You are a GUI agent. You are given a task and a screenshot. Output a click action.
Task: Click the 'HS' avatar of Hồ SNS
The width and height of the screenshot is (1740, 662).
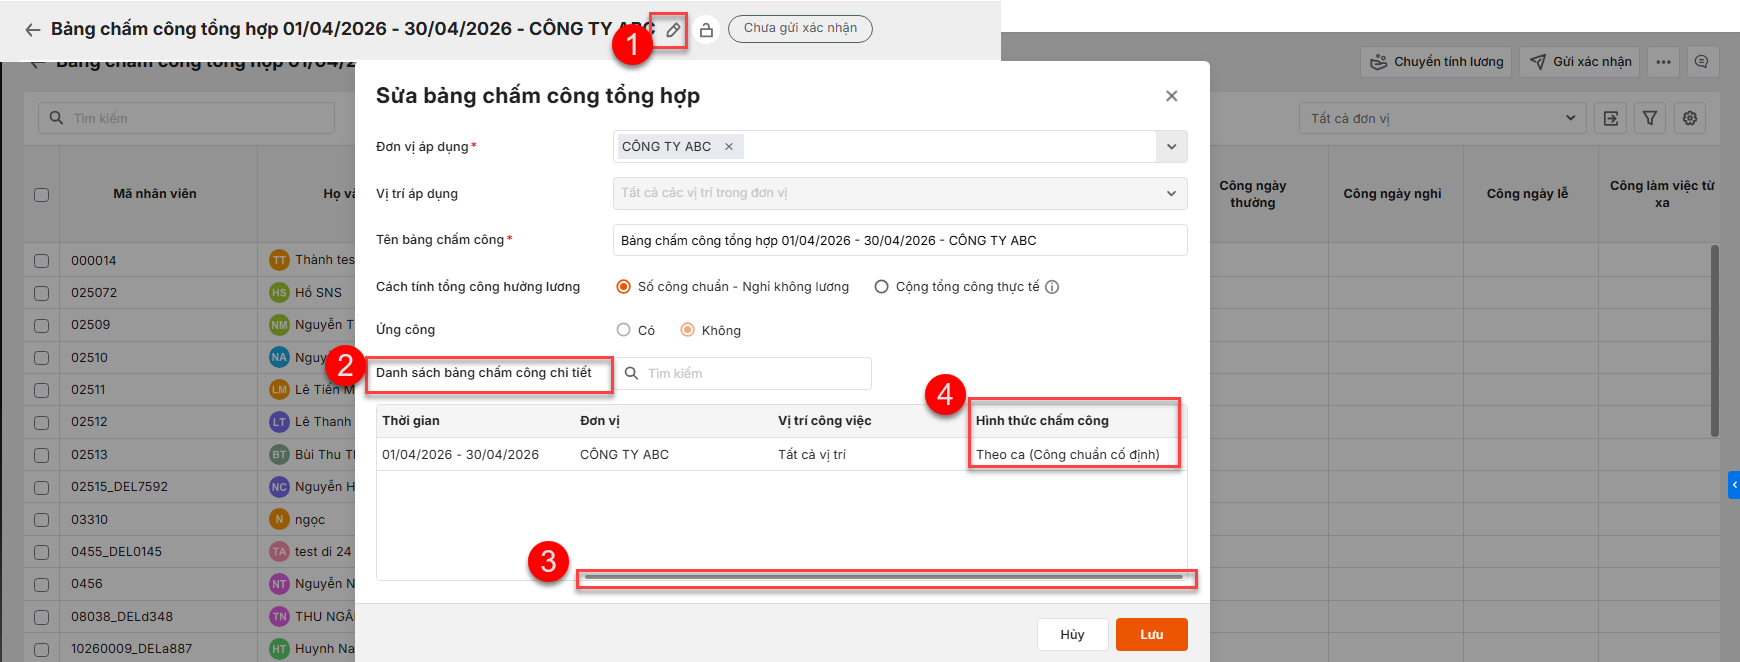(279, 293)
